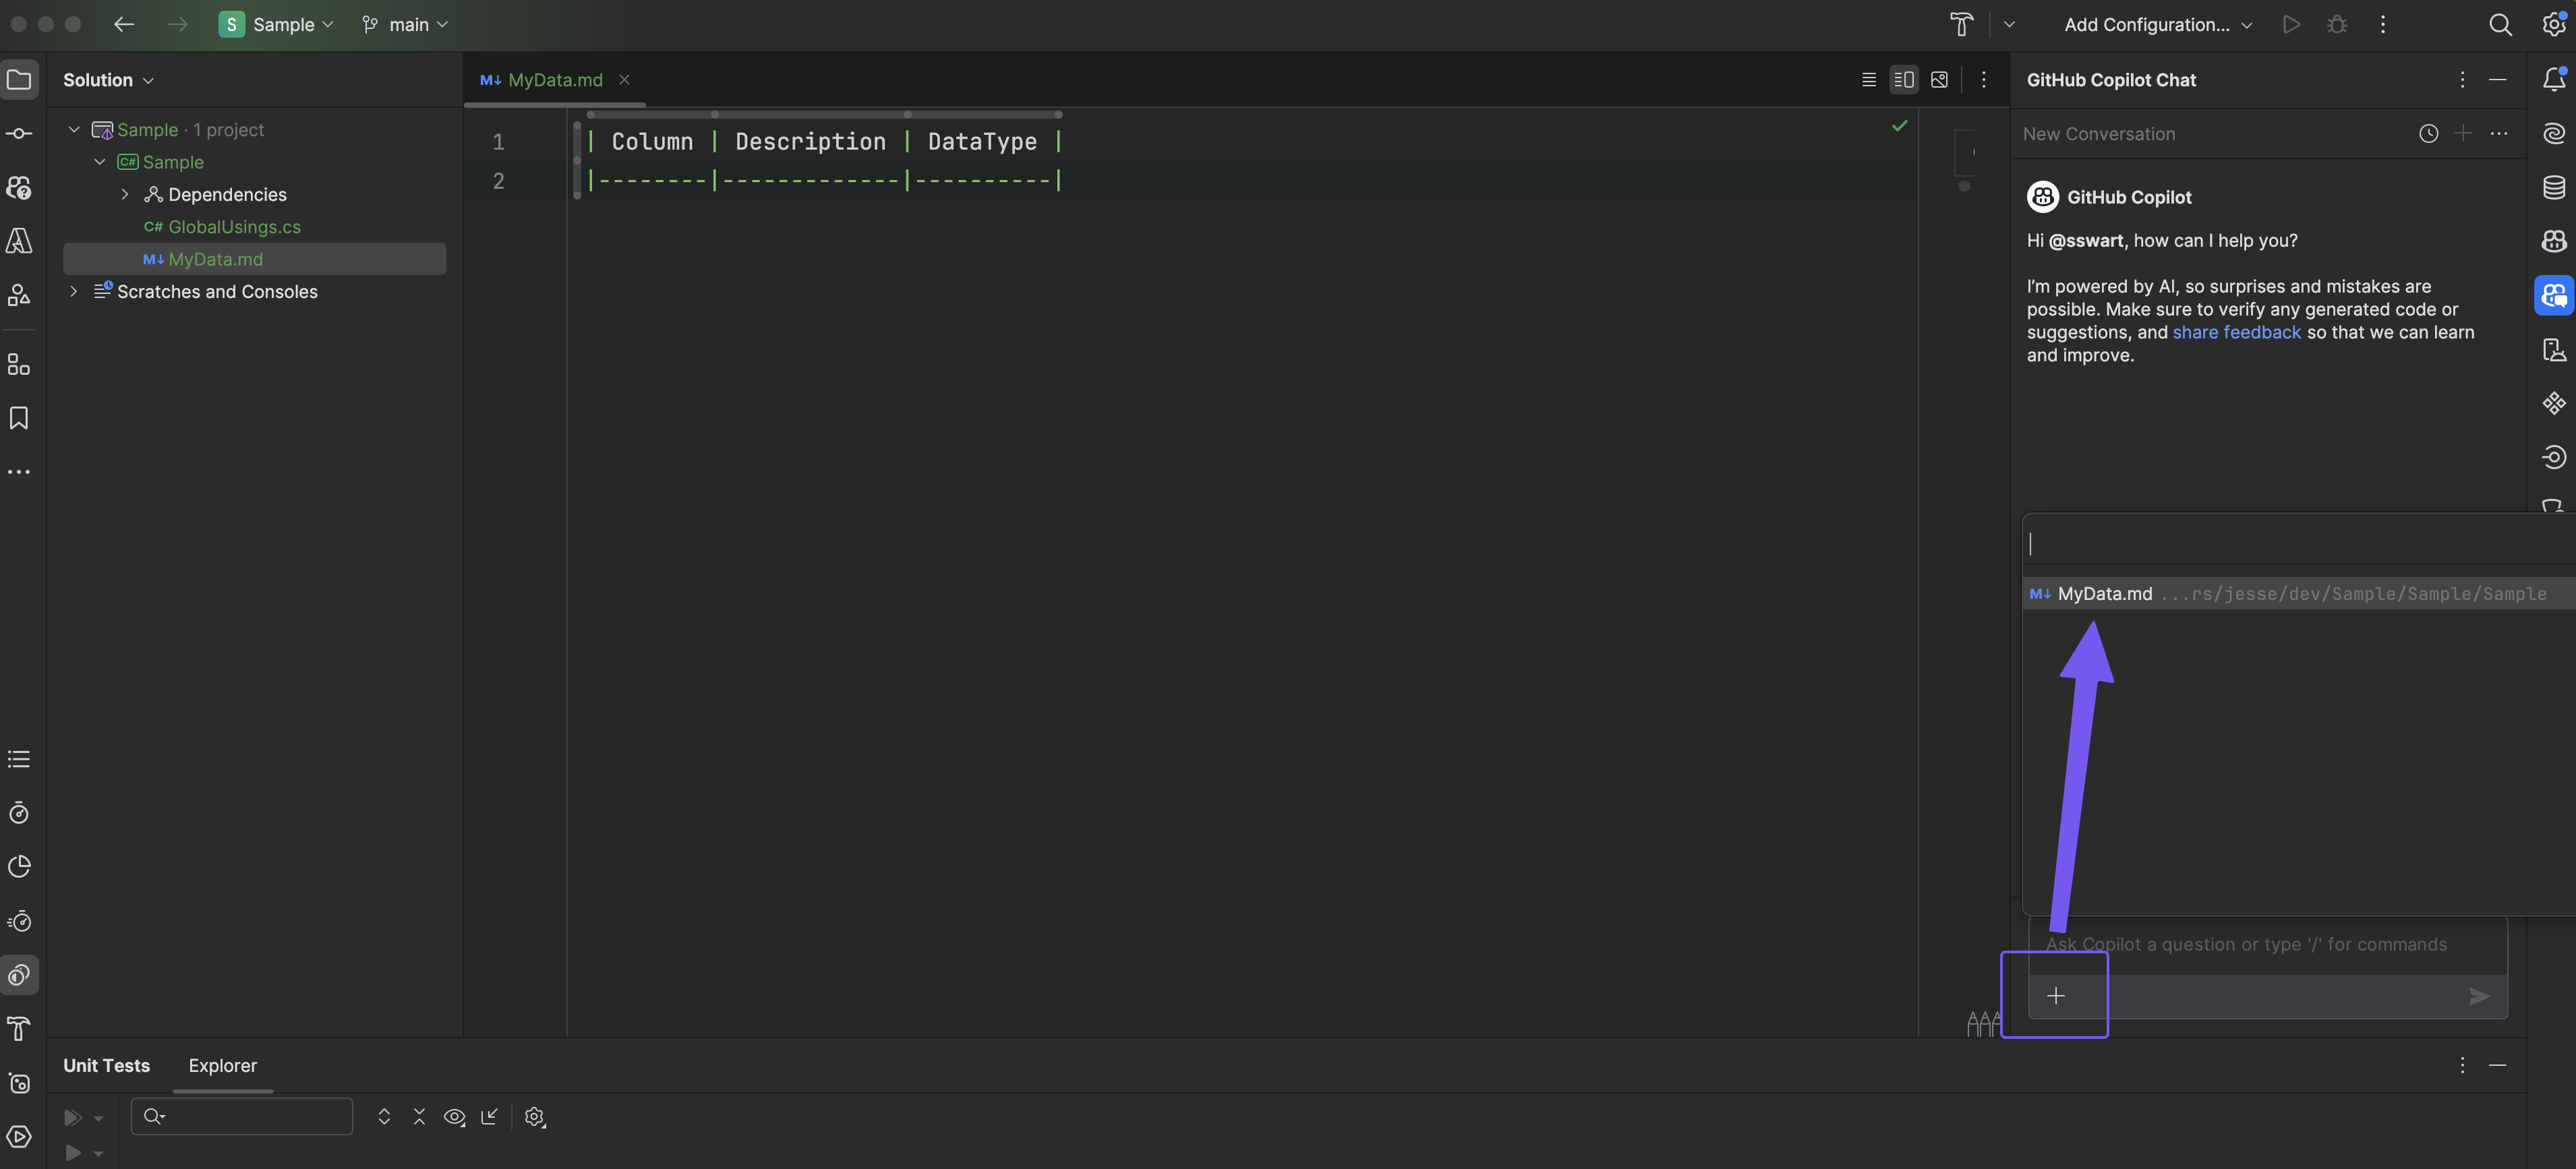Toggle show-all-tests eye icon in Unit Tests

(x=454, y=1117)
